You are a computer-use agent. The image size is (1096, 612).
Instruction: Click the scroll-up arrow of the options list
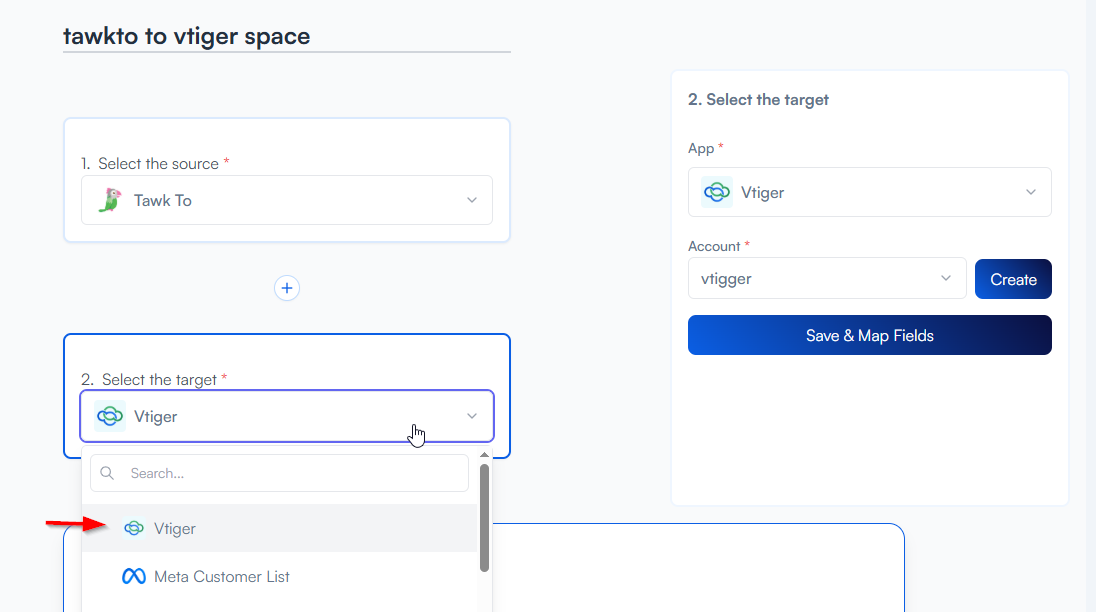click(x=485, y=455)
